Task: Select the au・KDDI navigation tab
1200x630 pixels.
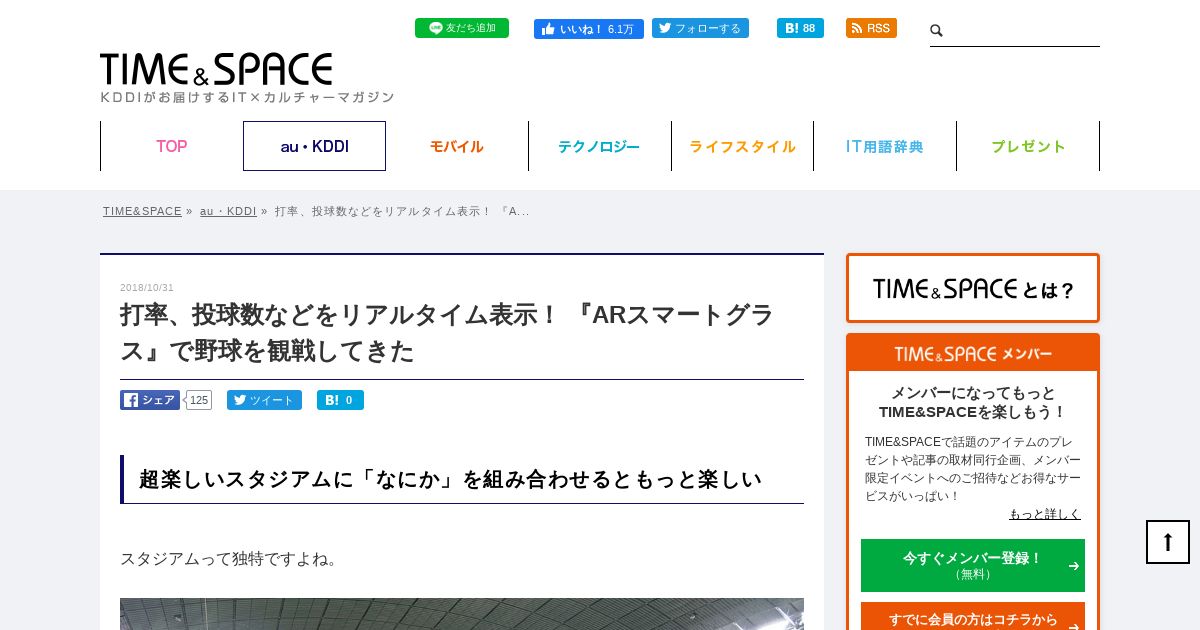Action: [x=314, y=146]
